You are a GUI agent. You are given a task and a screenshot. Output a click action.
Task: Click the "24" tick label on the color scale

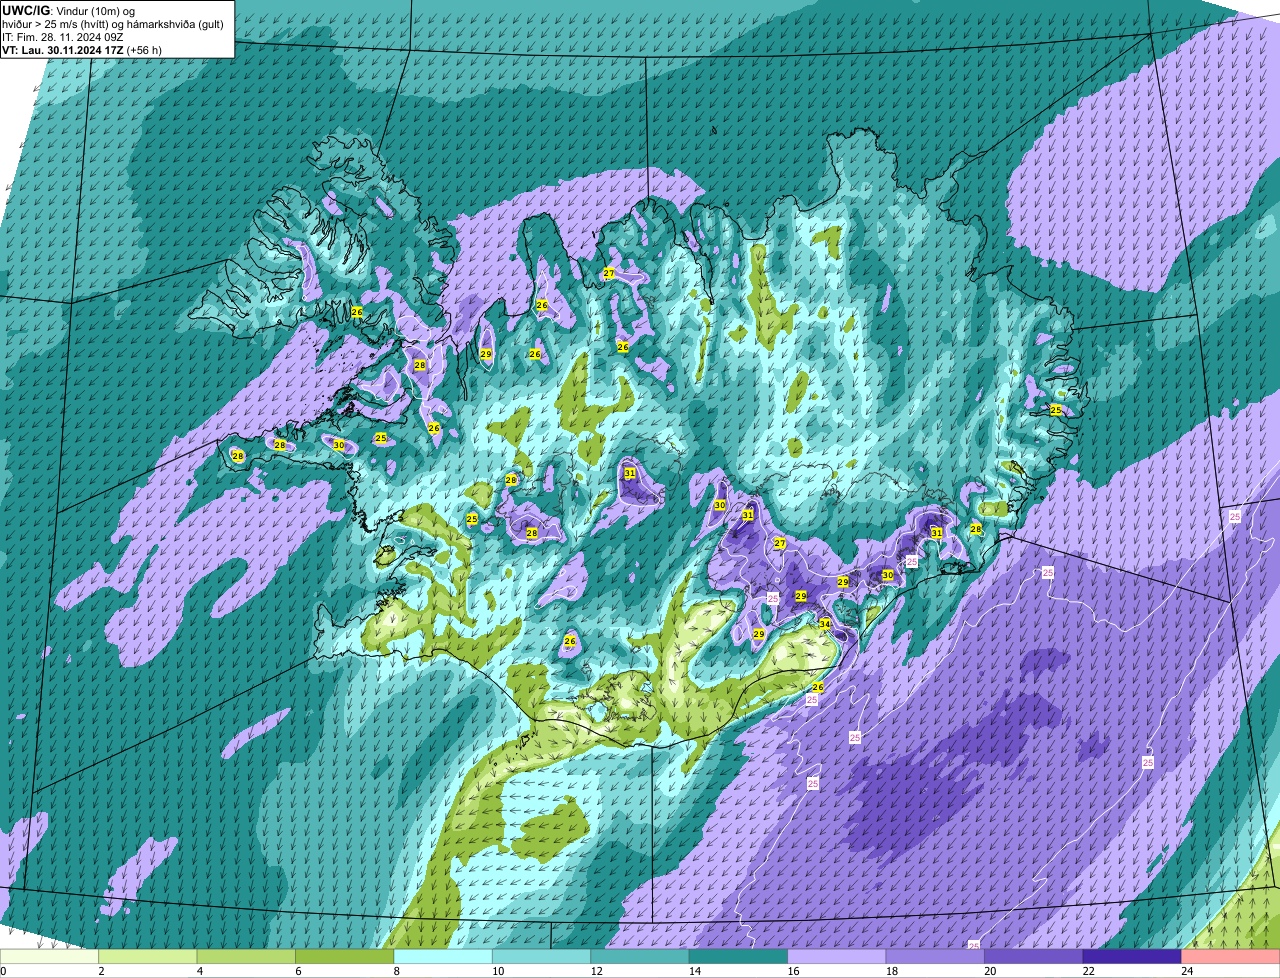[1187, 971]
